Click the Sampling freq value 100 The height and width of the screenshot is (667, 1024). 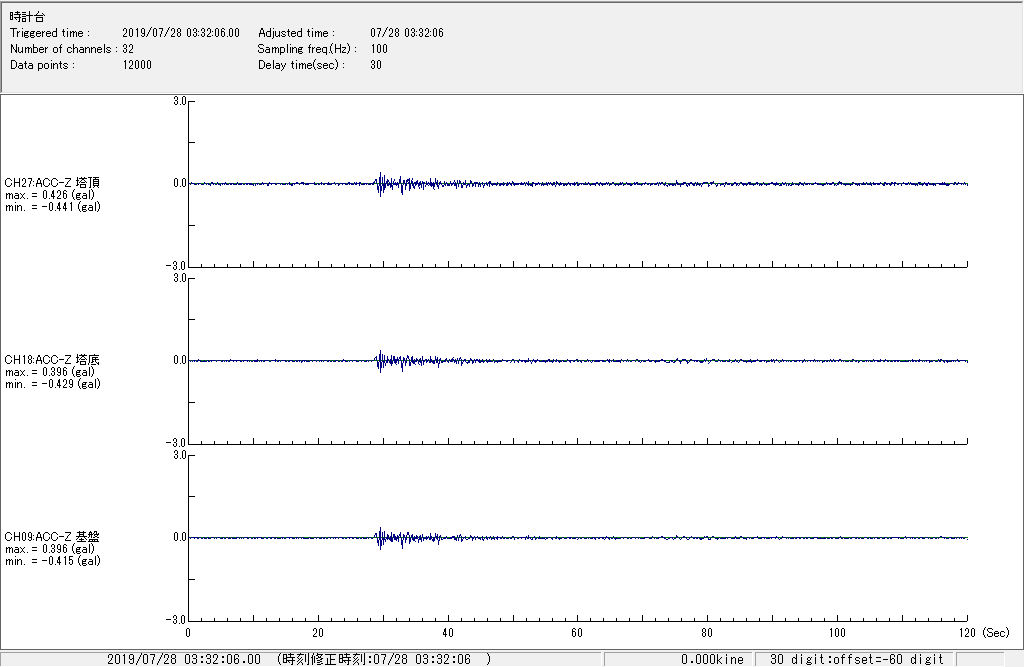point(379,49)
